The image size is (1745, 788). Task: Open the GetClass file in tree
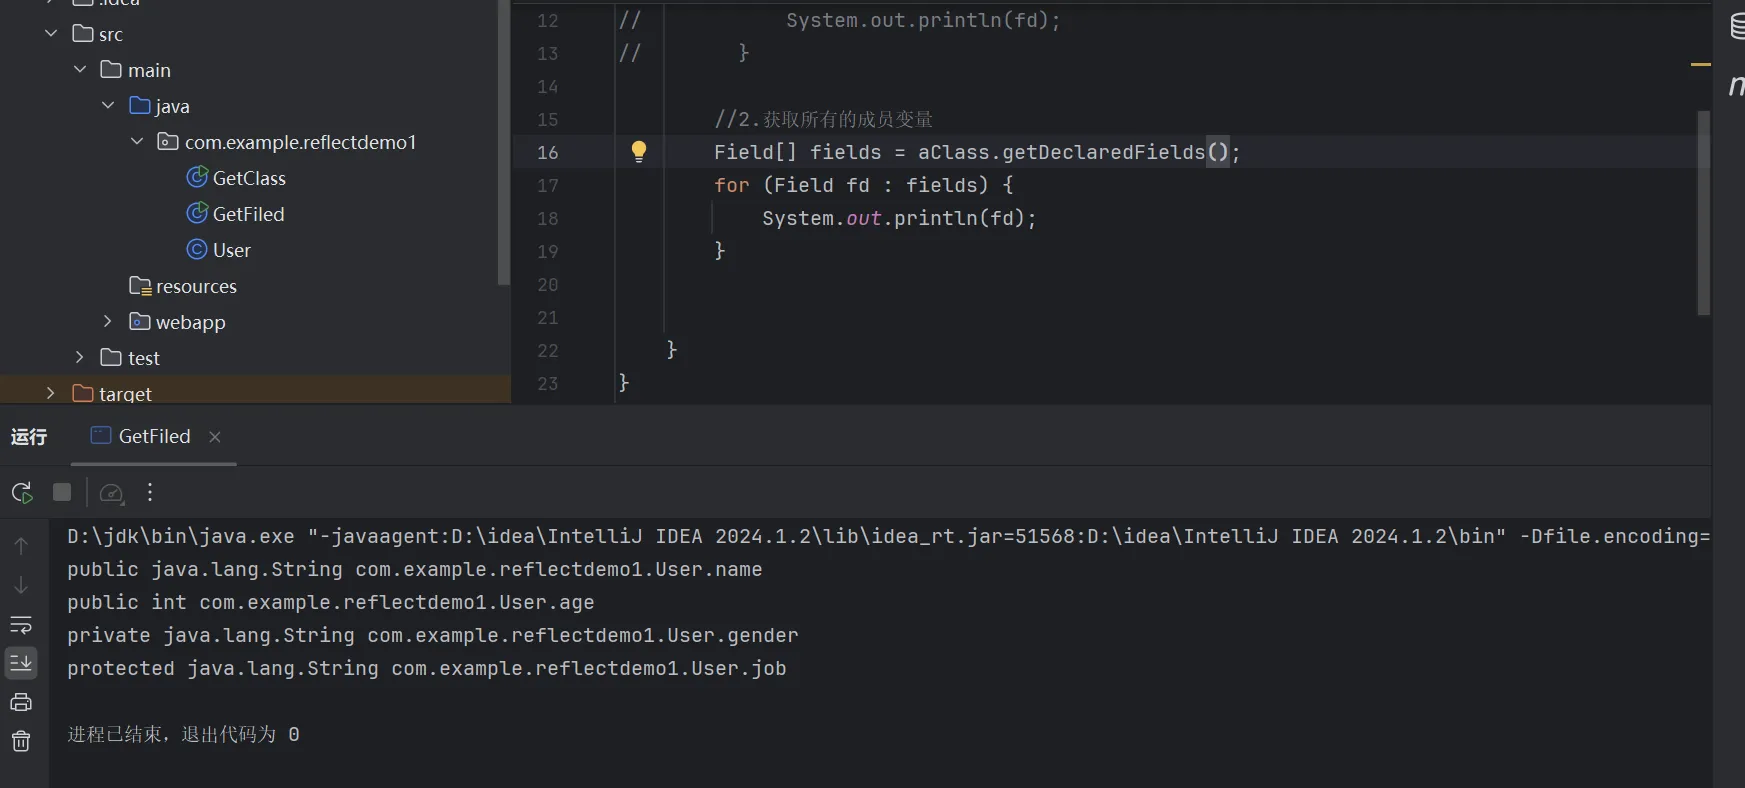tap(249, 178)
